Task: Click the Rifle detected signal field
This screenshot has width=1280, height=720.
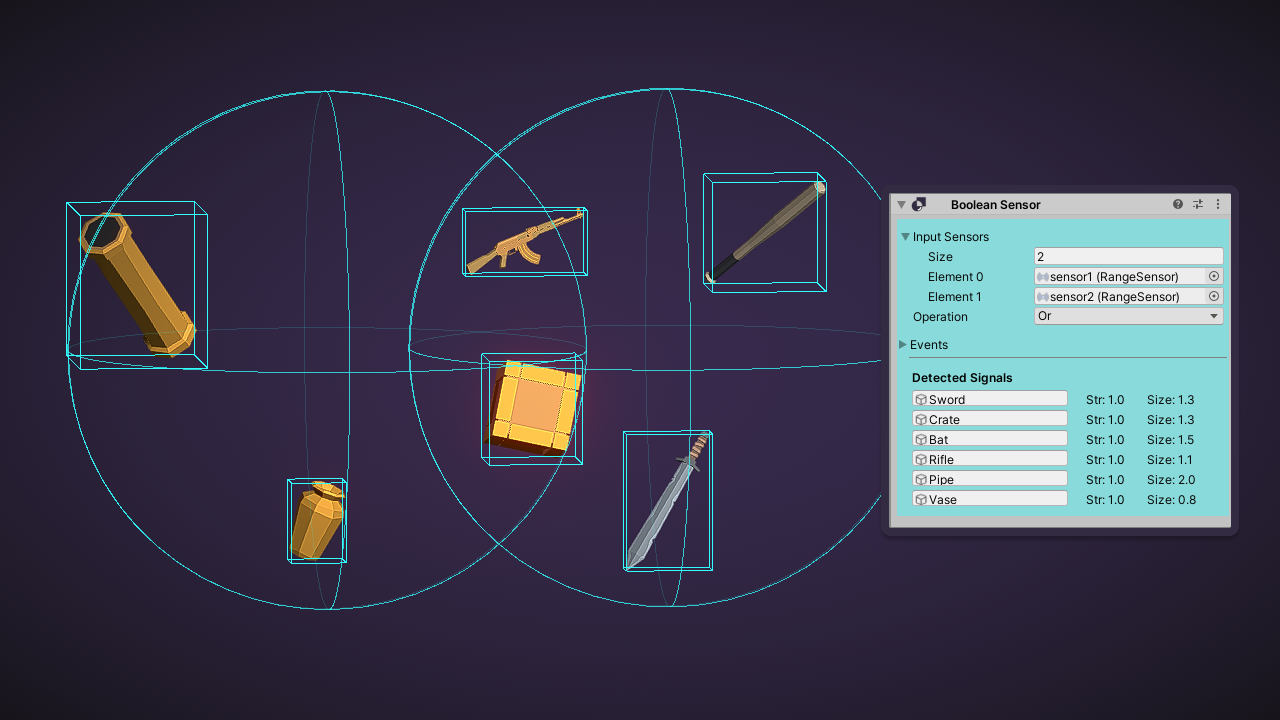Action: coord(990,459)
